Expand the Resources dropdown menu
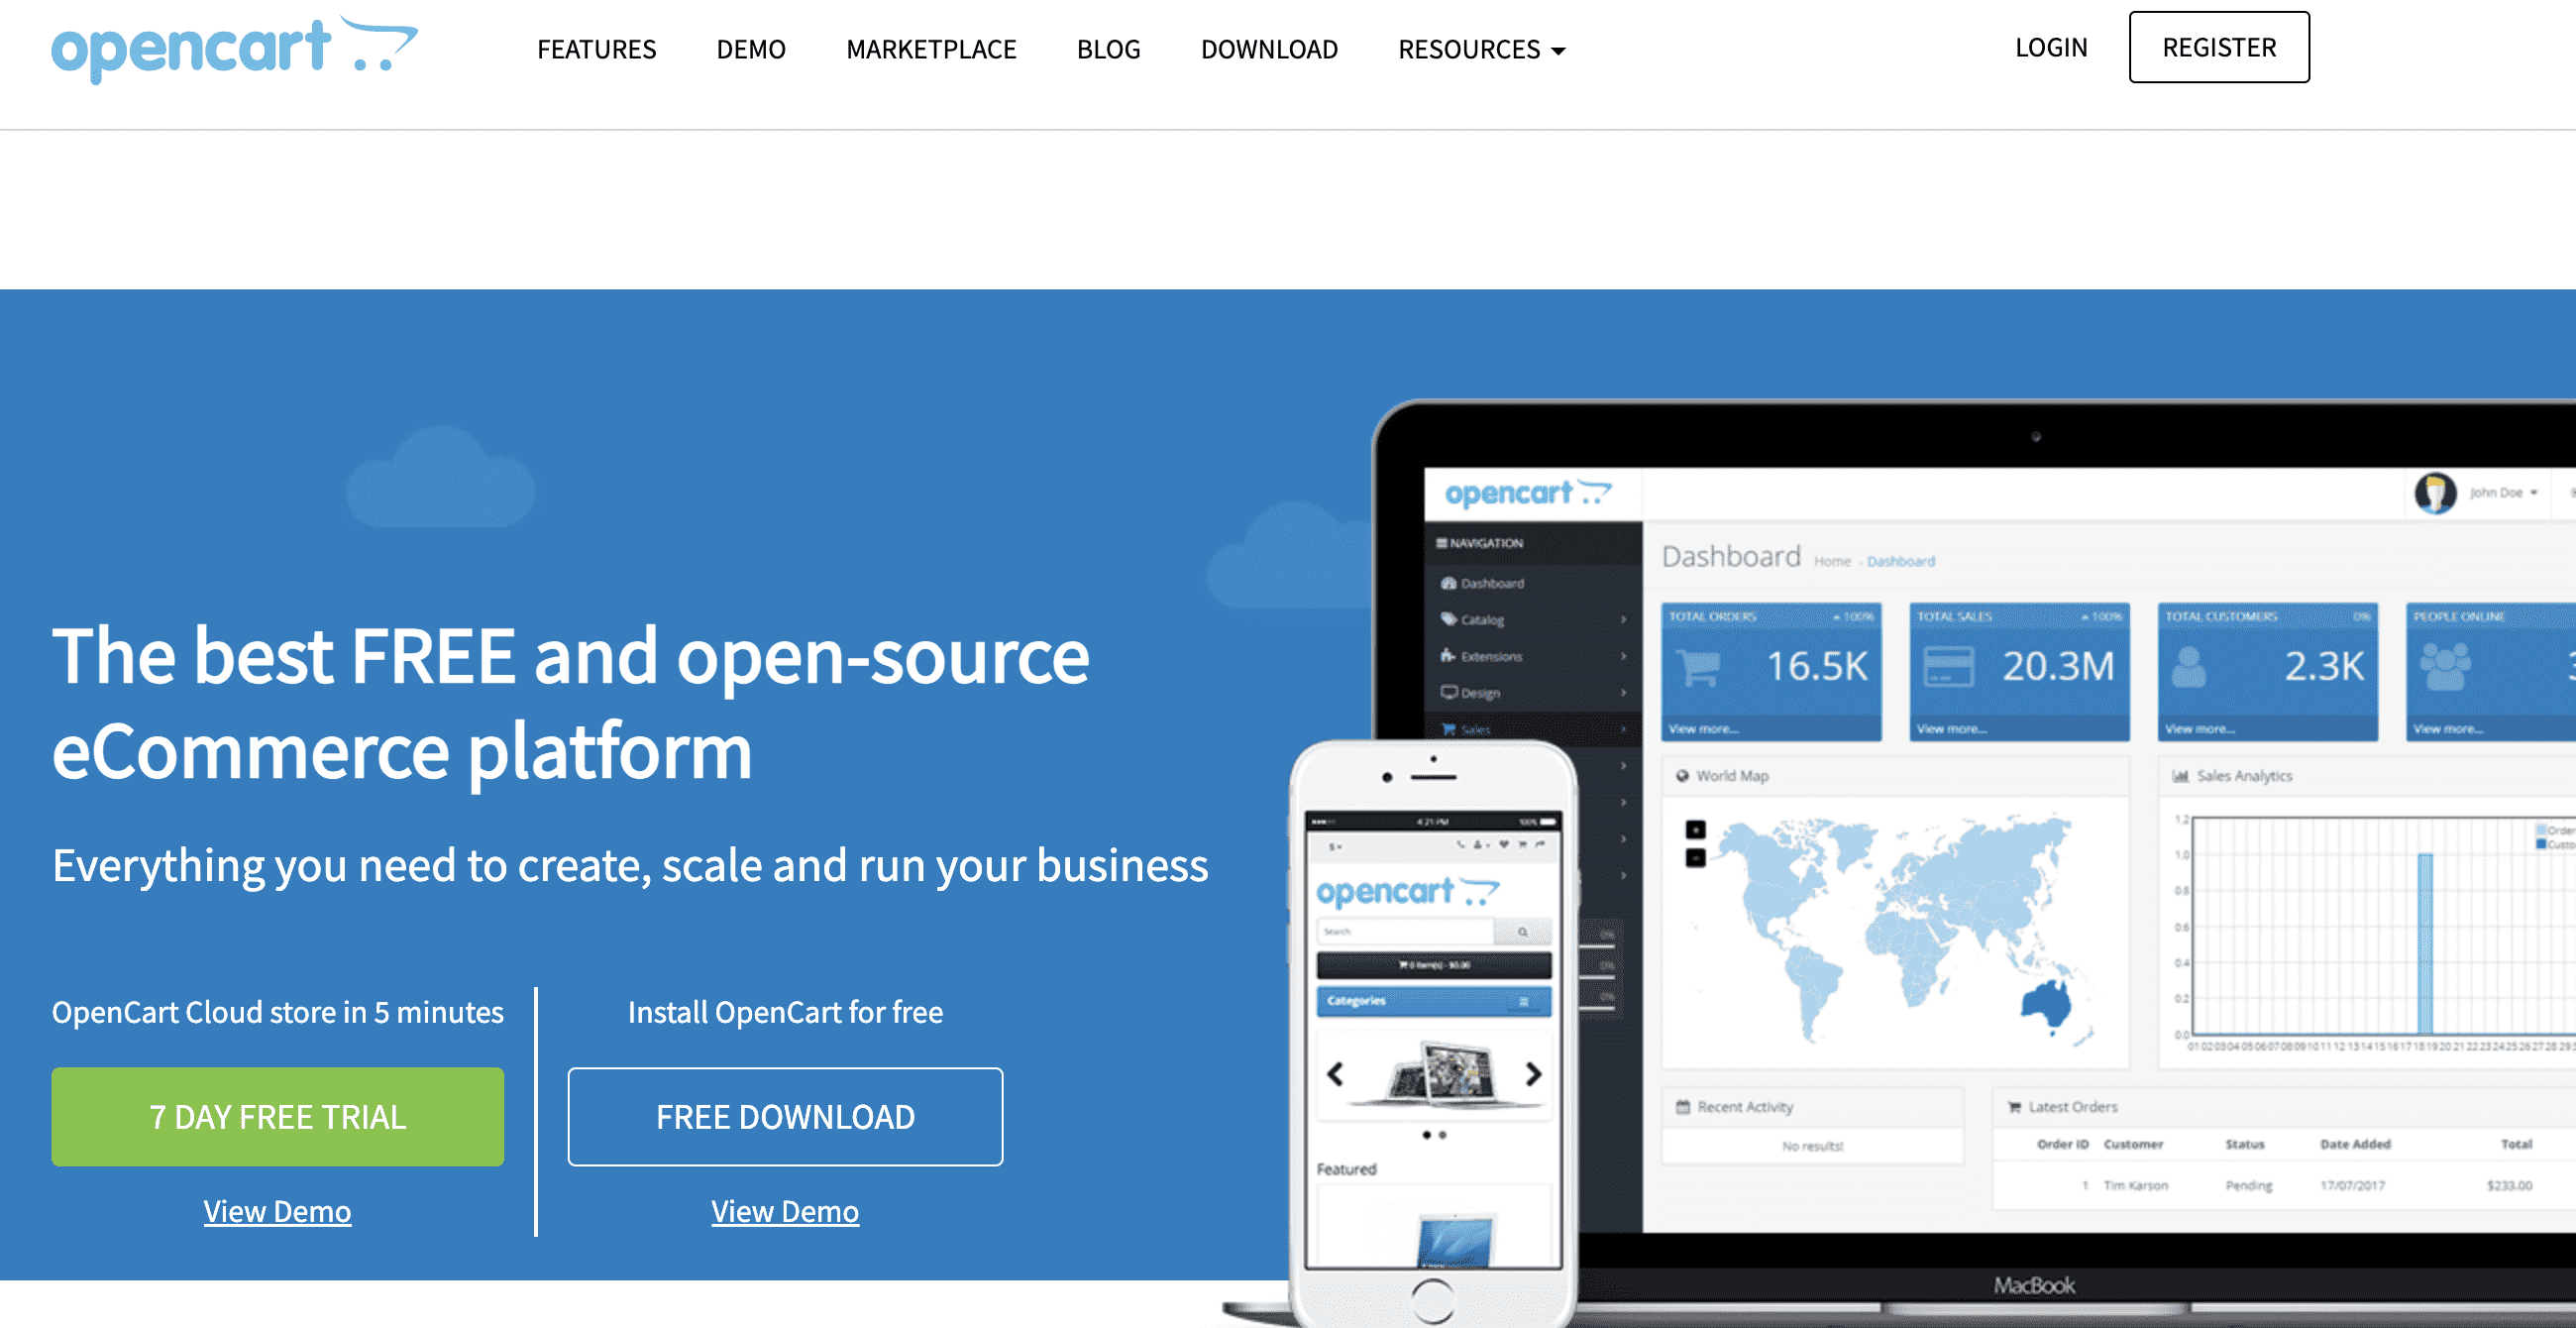The image size is (2576, 1328). (x=1481, y=49)
